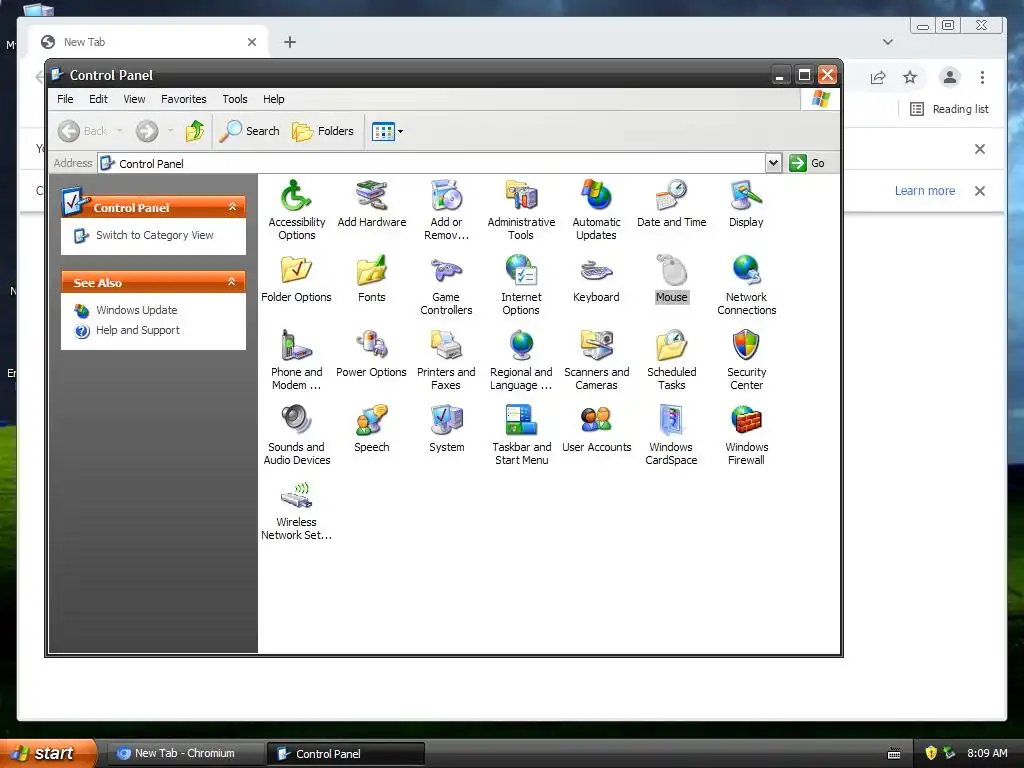Expand the Views dropdown button

[387, 131]
